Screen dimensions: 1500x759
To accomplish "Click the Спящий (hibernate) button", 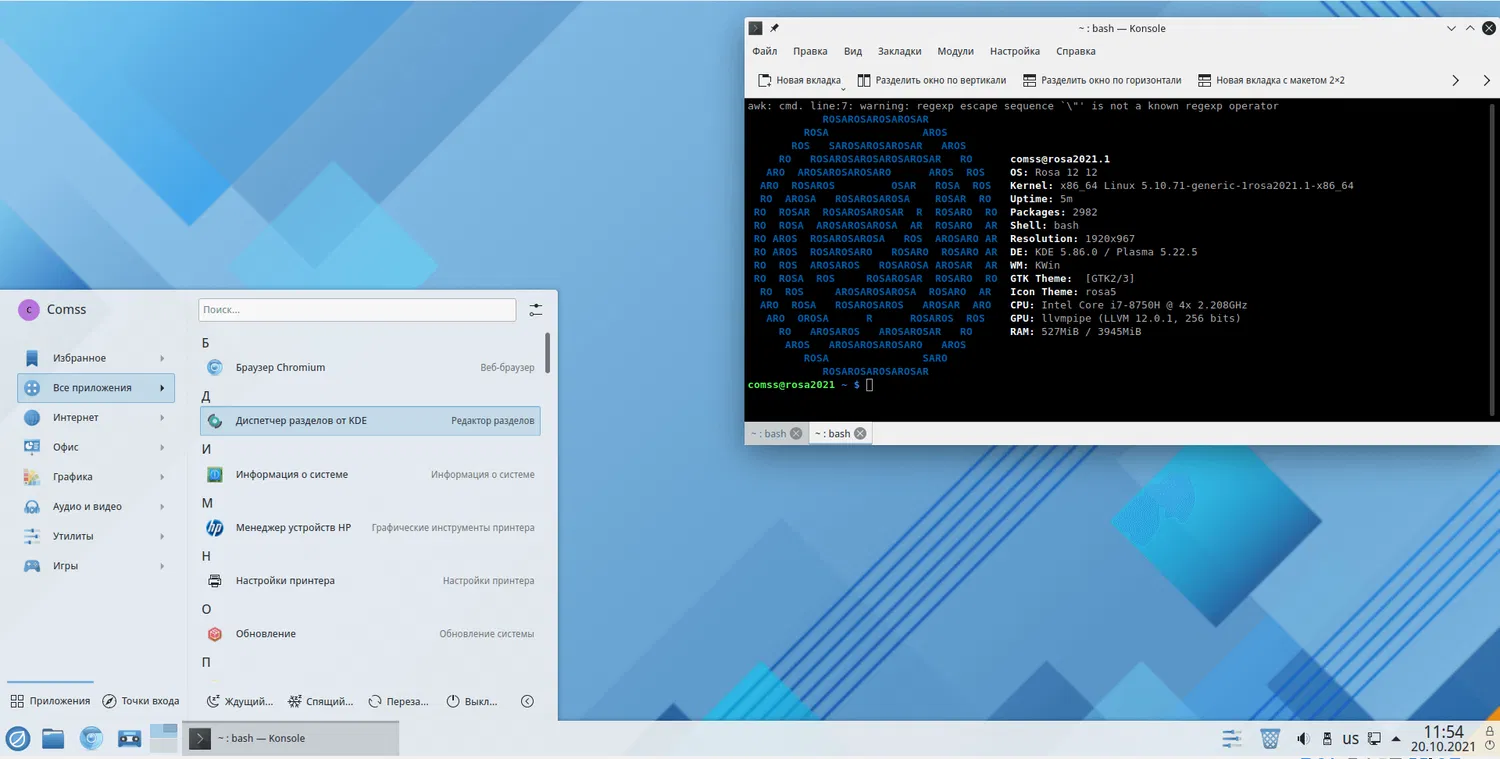I will click(321, 701).
